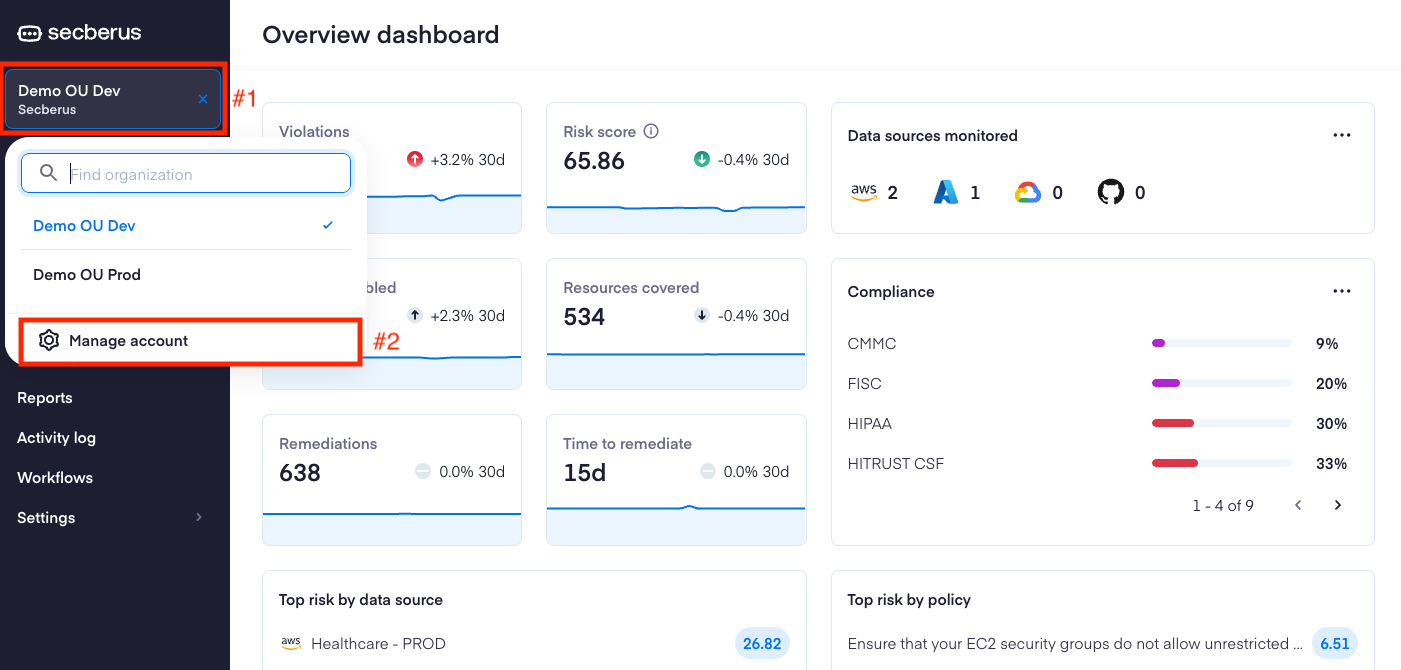Open Workflows in the sidebar
The image size is (1401, 670).
pos(55,478)
